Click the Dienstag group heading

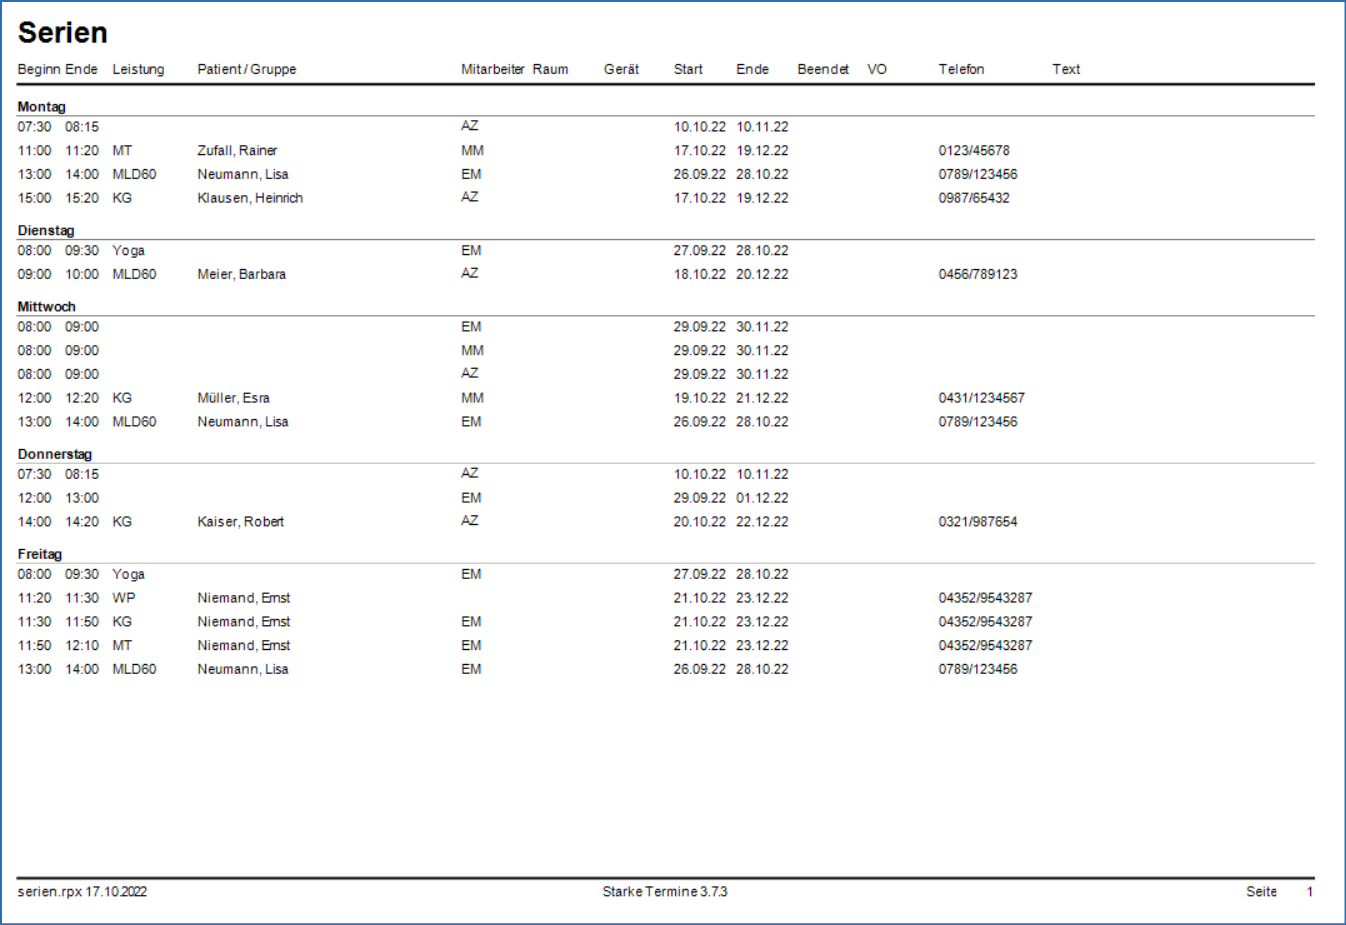[45, 231]
